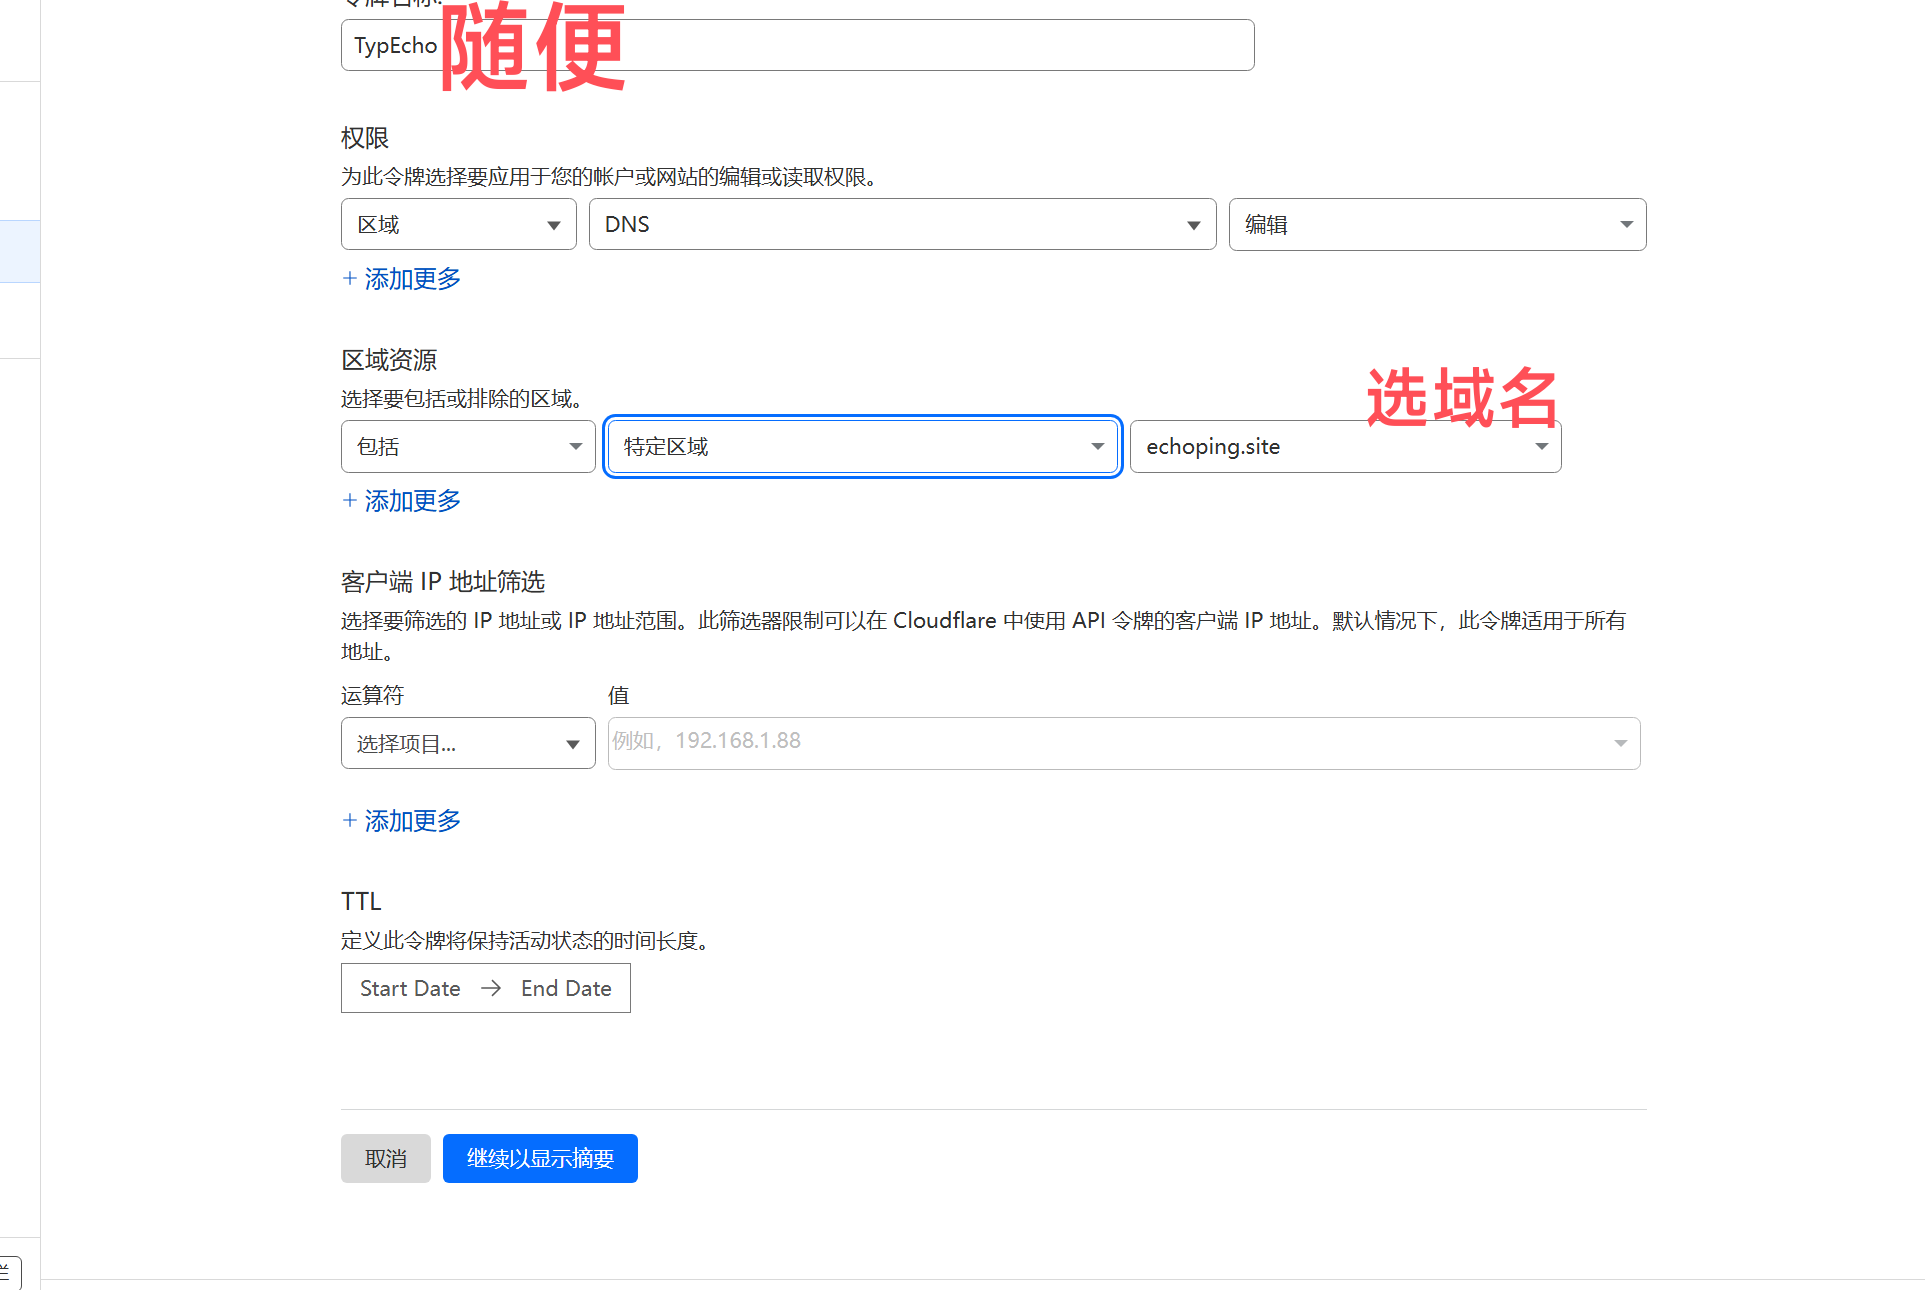1925x1290 pixels.
Task: Click 添加更多 under zone resources
Action: pos(412,501)
